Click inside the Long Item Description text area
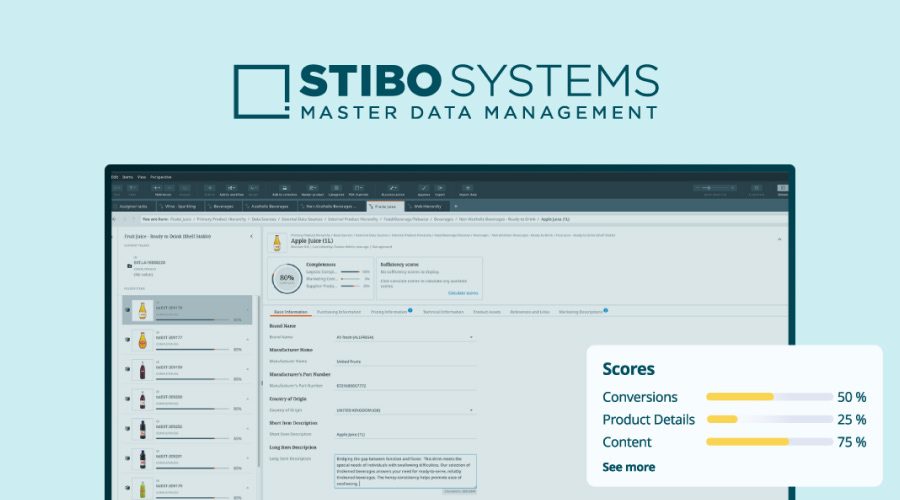Image resolution: width=900 pixels, height=500 pixels. 405,471
